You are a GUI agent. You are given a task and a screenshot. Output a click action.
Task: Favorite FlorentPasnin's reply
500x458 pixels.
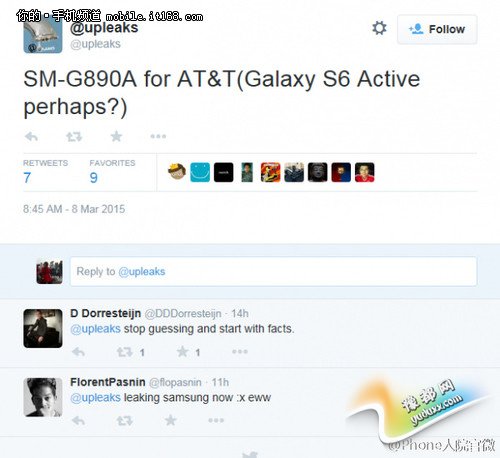(170, 420)
